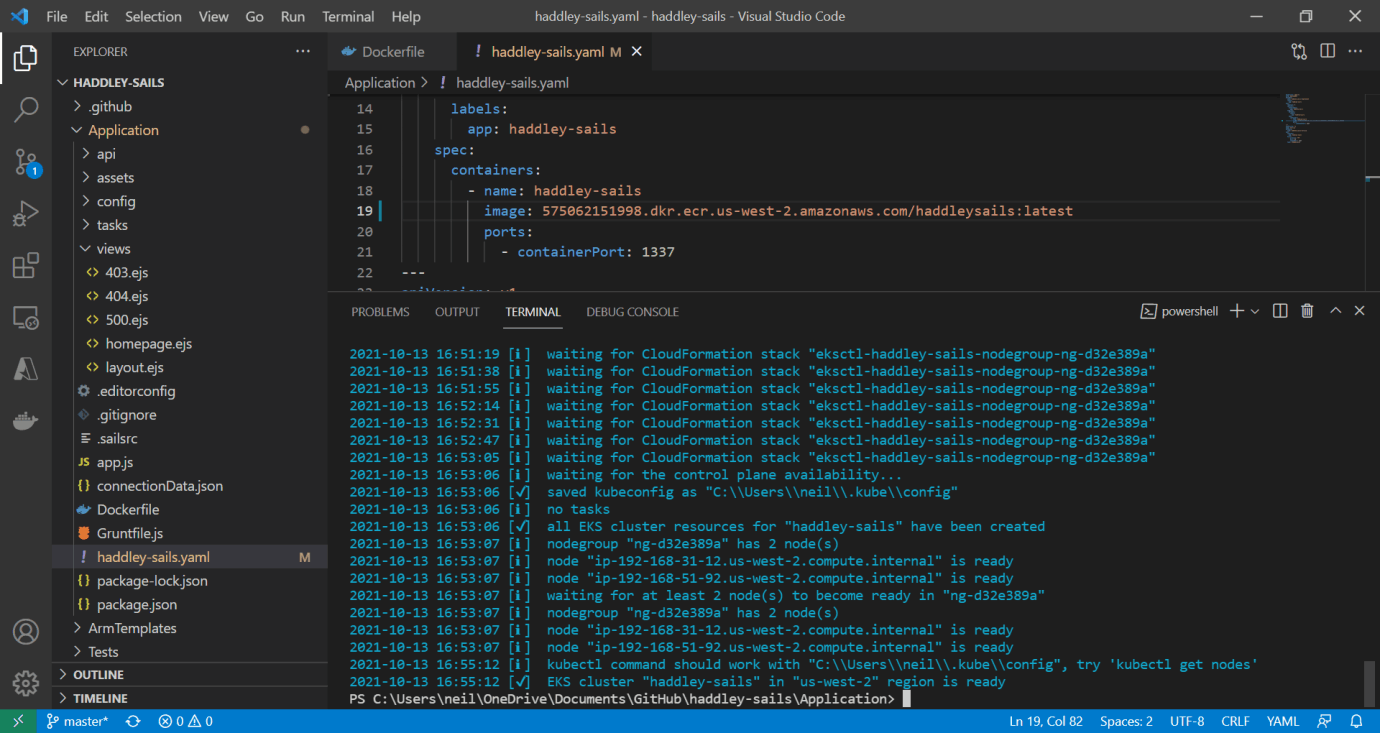Screen dimensions: 1380x733
Task: Maximize the terminal panel size
Action: [1335, 311]
